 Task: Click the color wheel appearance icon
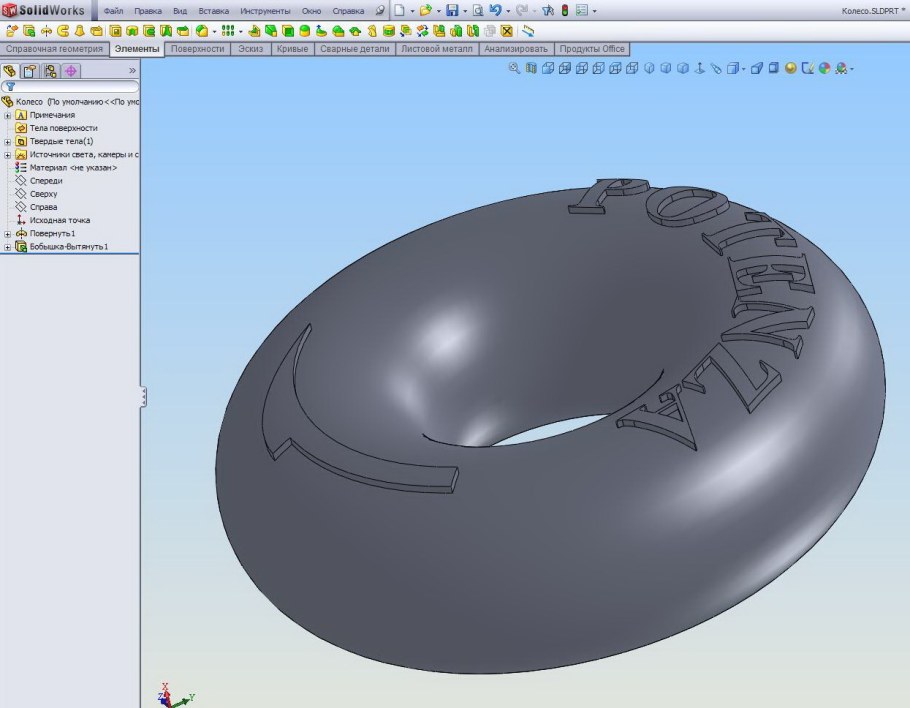pos(824,69)
